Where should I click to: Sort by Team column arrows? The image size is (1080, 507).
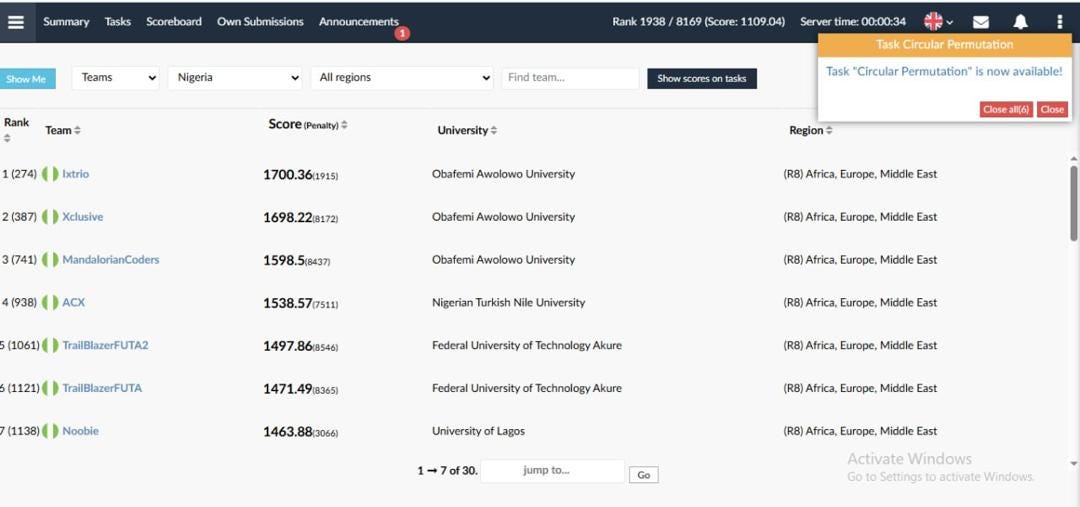(77, 130)
